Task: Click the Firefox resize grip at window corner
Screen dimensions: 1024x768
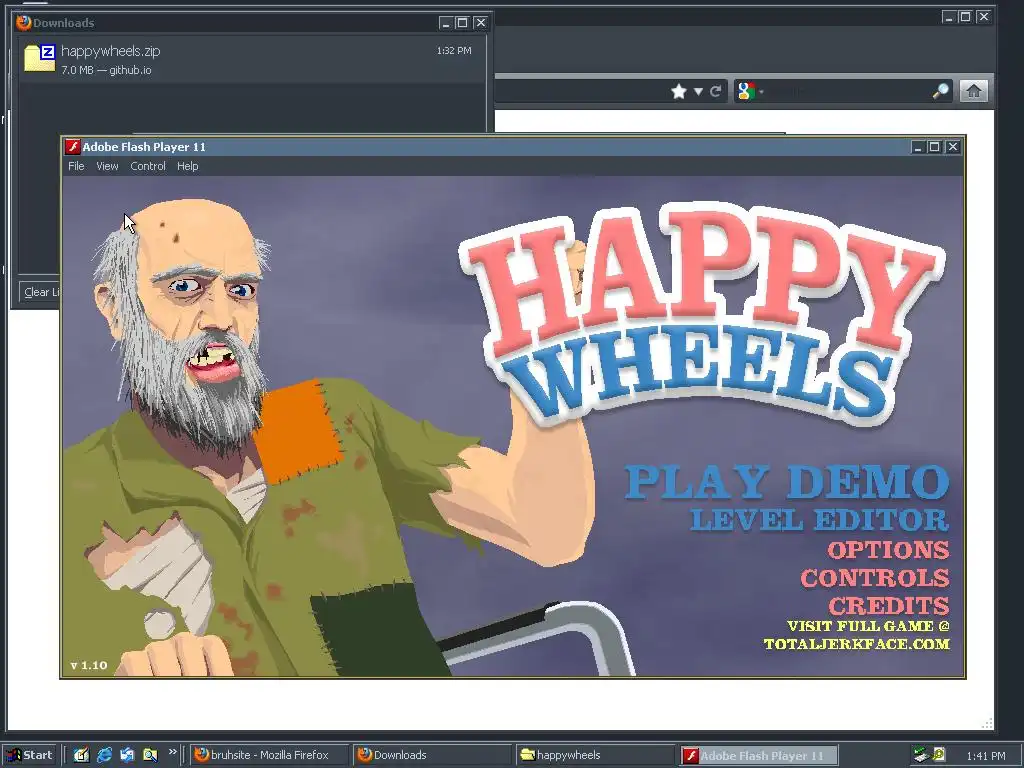Action: coord(987,723)
